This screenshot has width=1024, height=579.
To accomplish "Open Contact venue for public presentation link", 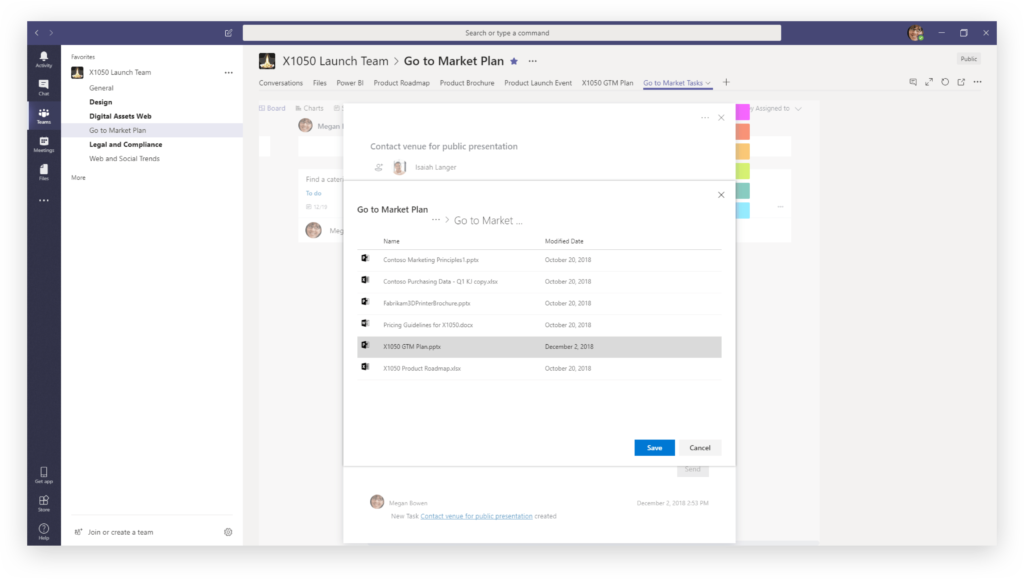I will (x=476, y=516).
